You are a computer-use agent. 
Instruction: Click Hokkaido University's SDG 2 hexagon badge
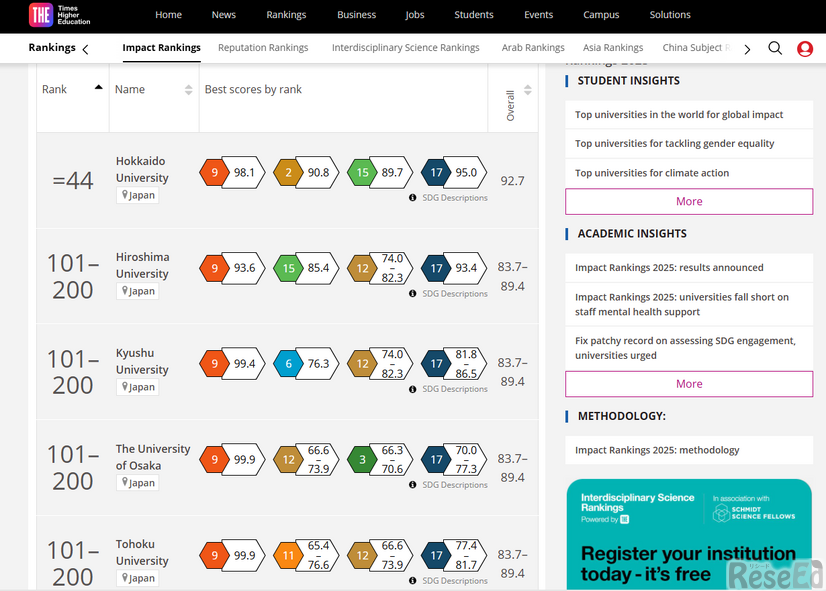point(288,172)
